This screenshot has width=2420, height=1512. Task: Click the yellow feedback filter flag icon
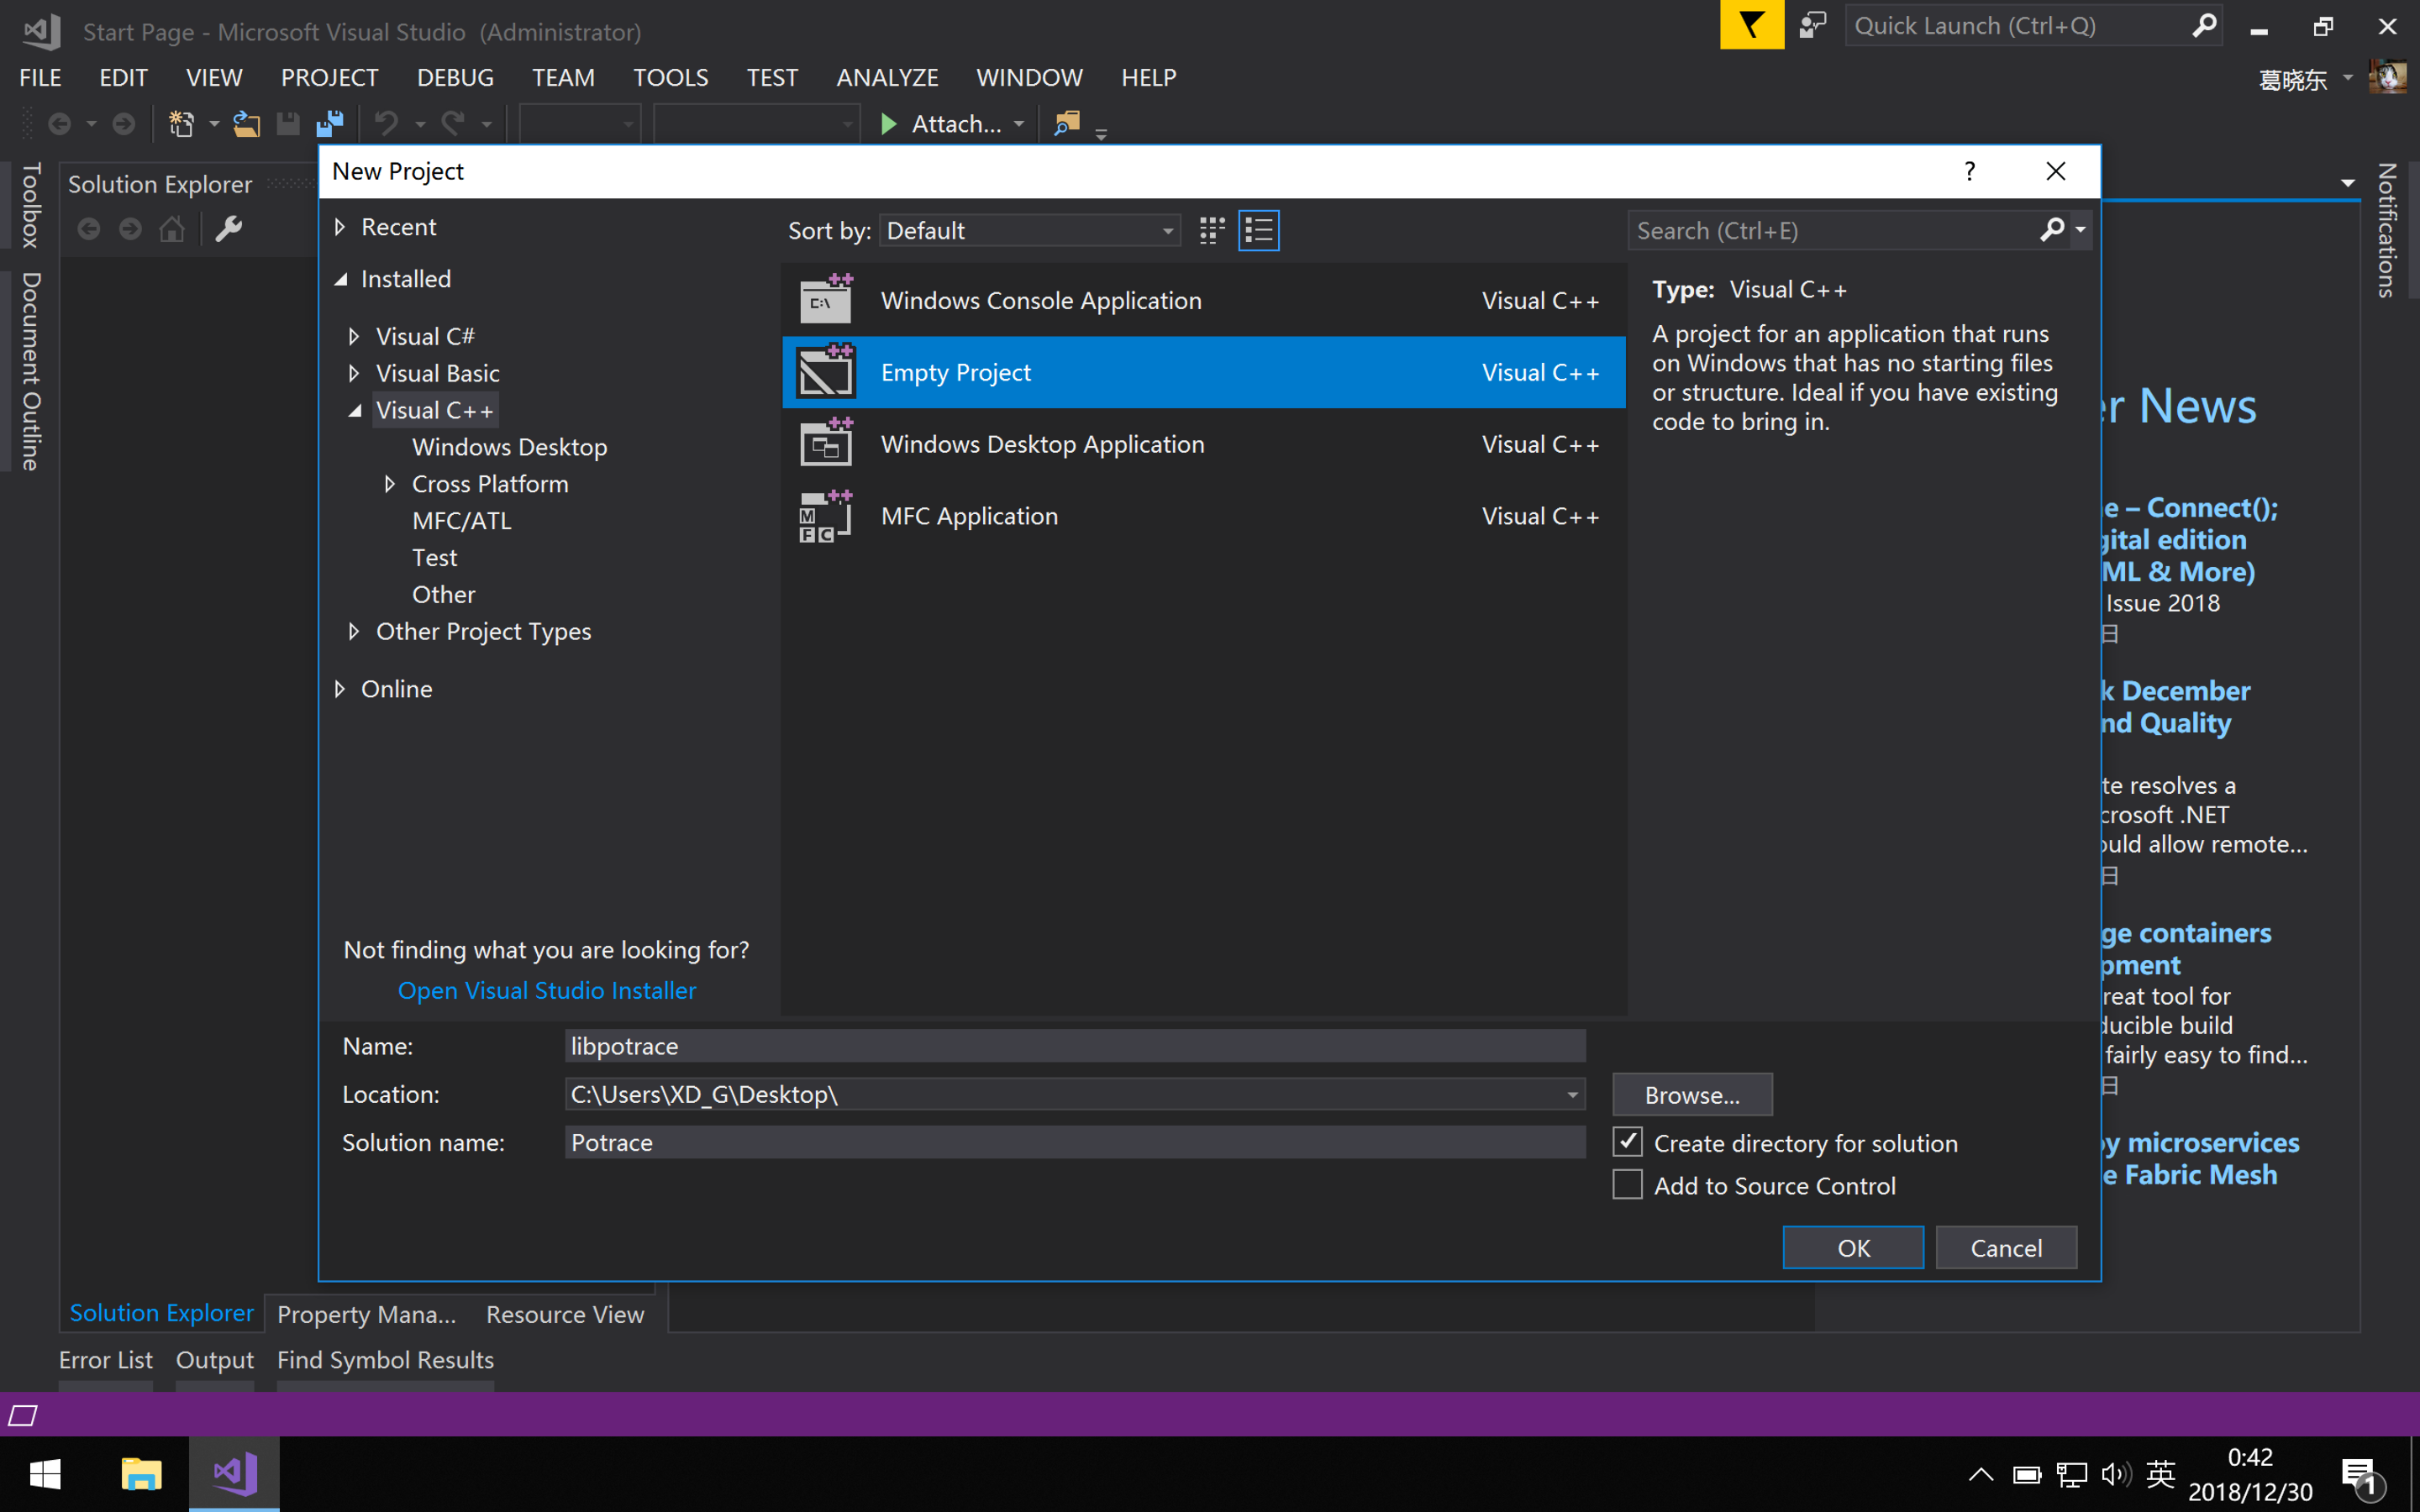(x=1751, y=25)
